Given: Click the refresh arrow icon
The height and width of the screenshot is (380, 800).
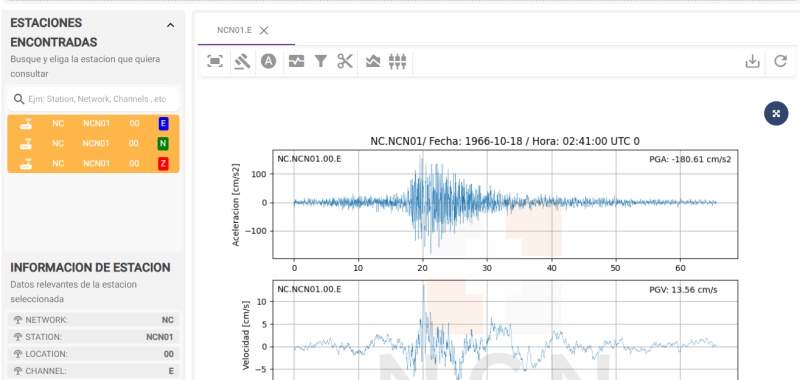Looking at the screenshot, I should 781,61.
